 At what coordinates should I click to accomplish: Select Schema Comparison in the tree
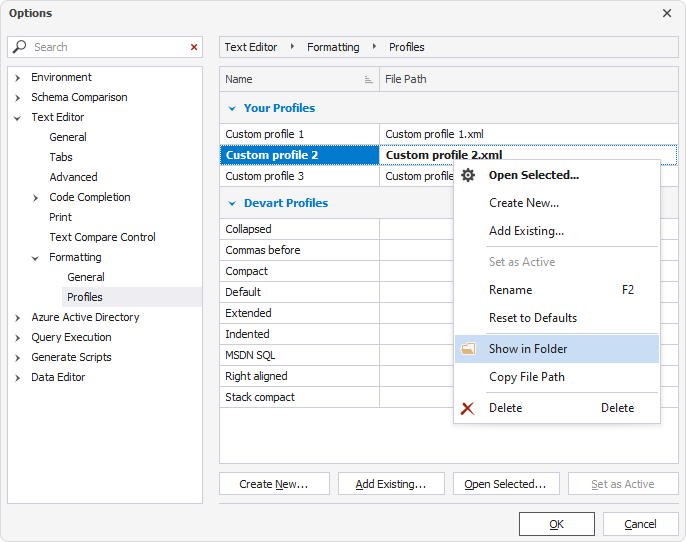coord(79,97)
